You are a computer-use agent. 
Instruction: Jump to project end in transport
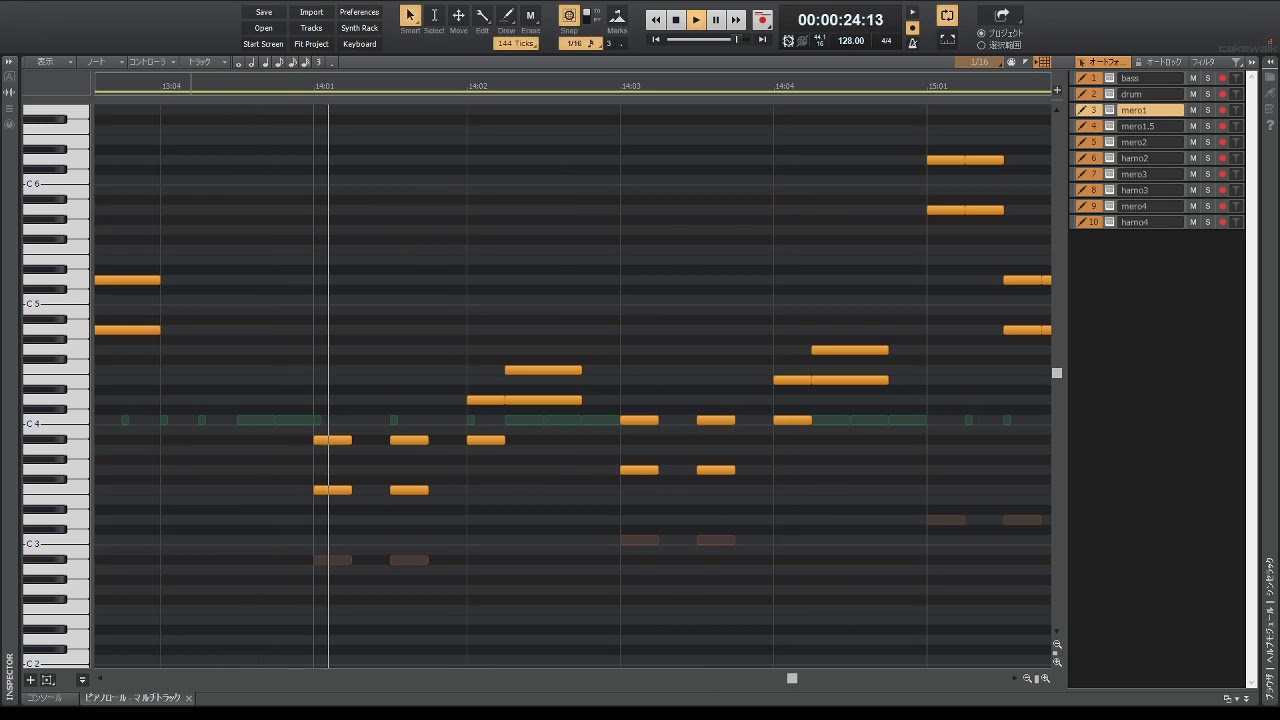point(762,40)
